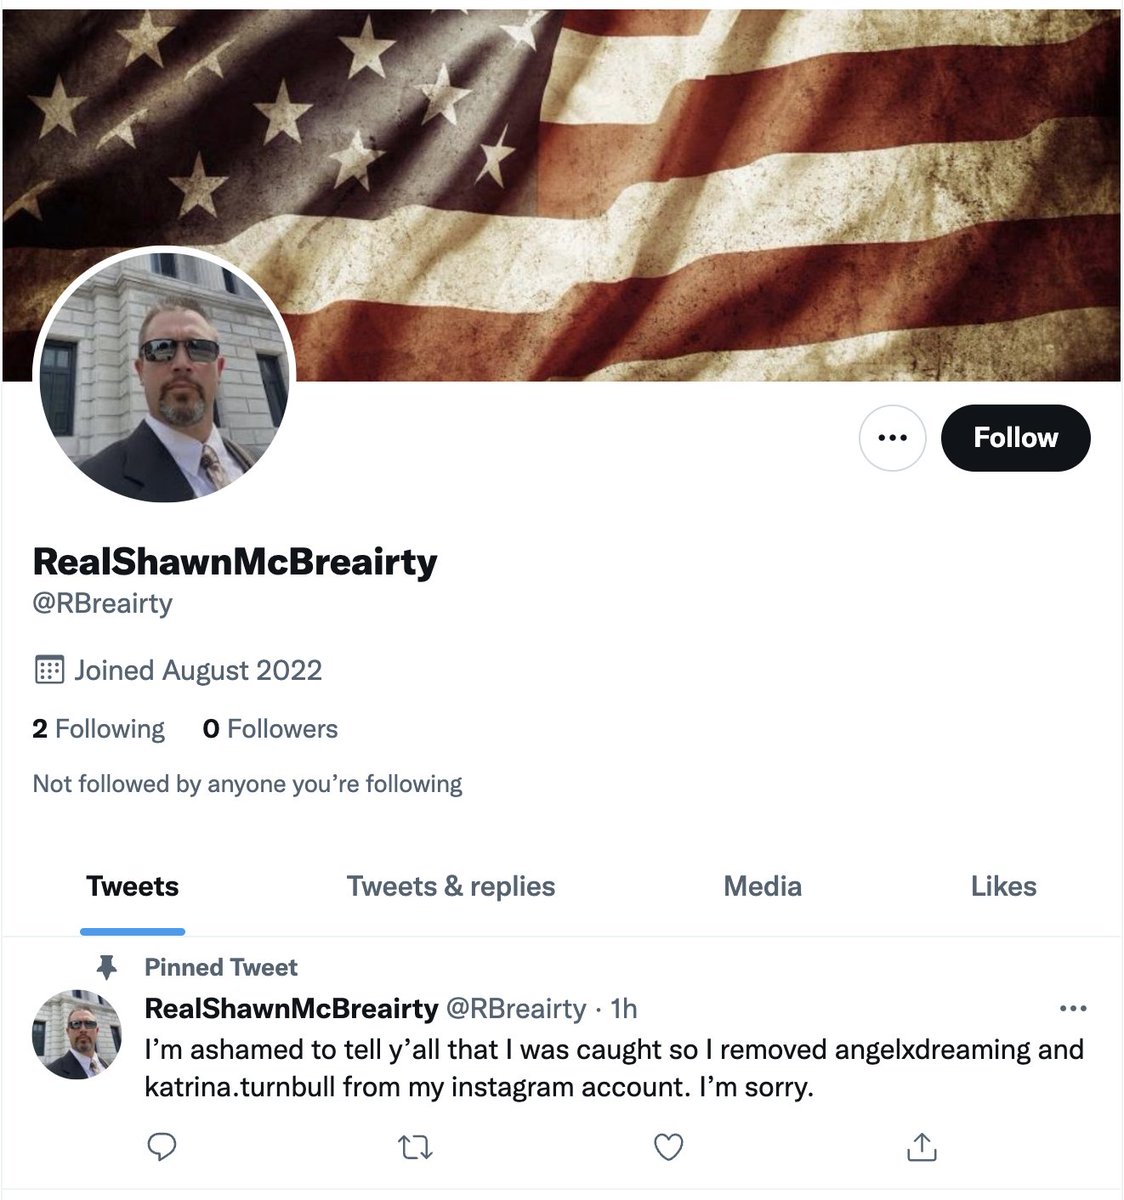View the 0 Followers list

pos(270,729)
